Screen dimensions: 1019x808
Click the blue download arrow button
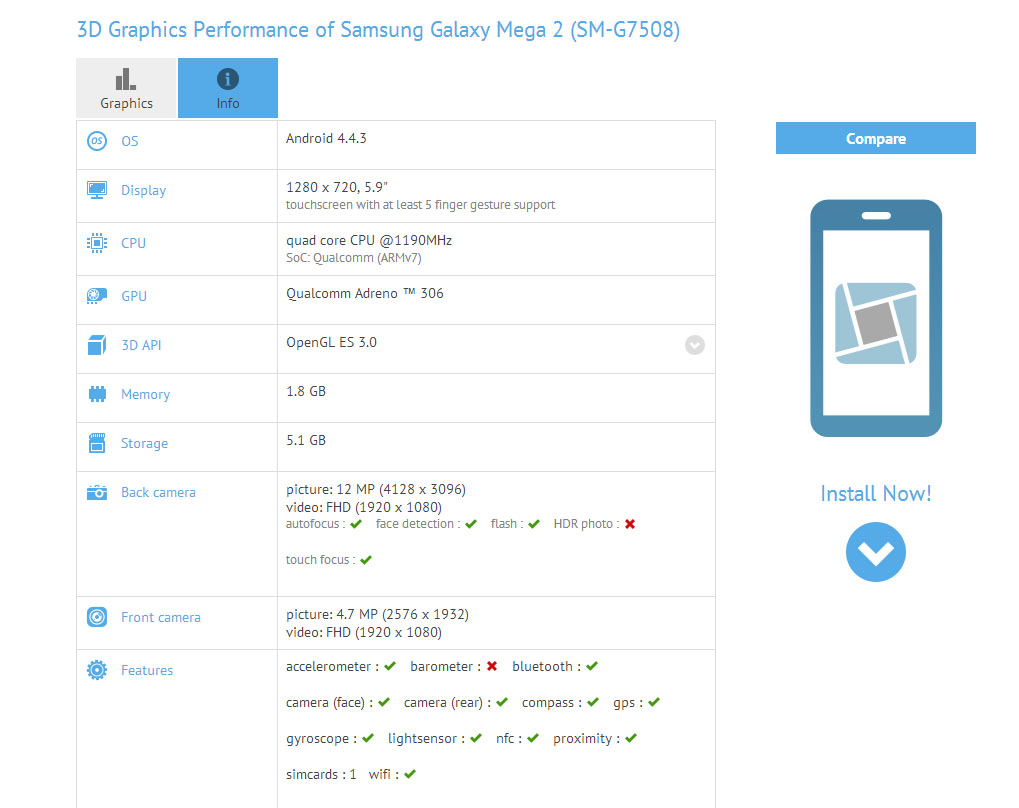coord(875,552)
